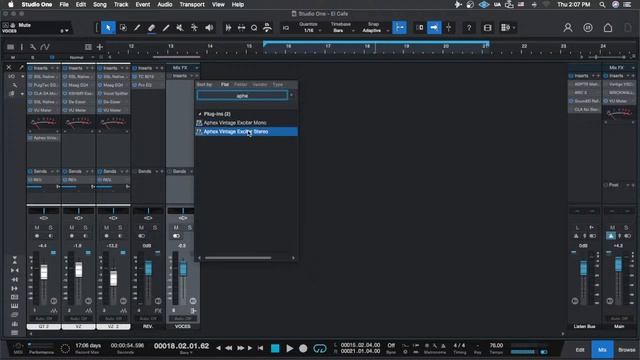The image size is (640, 360).
Task: Open Mix FX dropdown on VOCES channel
Action: click(197, 68)
